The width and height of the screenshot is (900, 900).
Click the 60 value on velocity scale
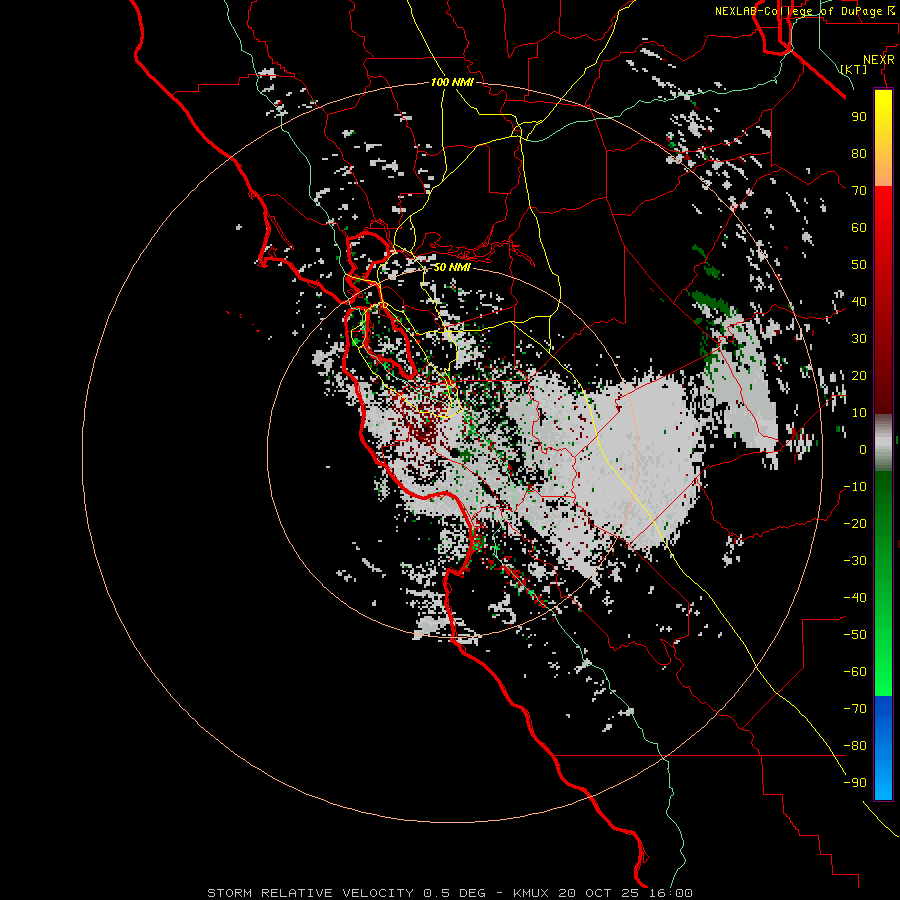(x=859, y=228)
